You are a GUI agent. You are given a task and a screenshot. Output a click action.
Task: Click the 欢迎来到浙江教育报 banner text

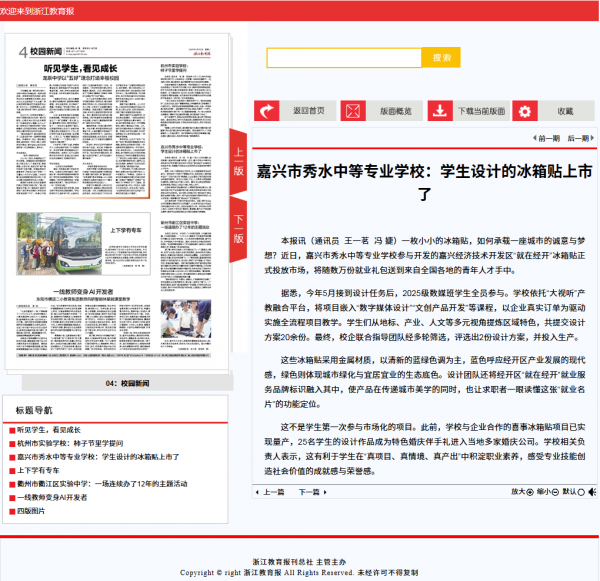(x=37, y=11)
